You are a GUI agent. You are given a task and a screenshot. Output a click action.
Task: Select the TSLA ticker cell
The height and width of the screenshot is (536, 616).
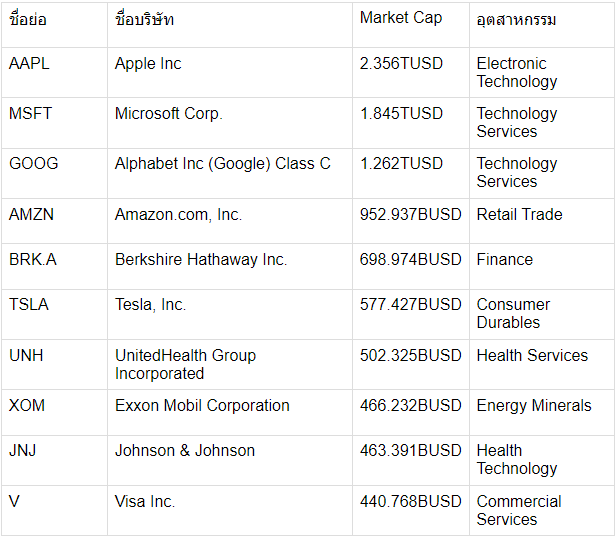pos(29,305)
